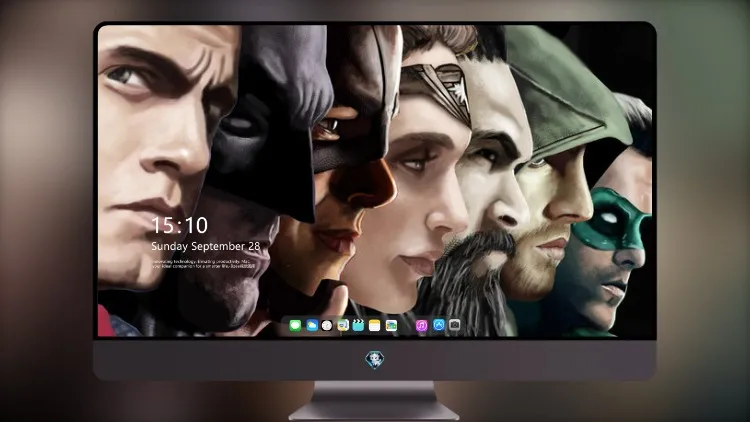This screenshot has width=750, height=422.
Task: Open the photo collage app icon
Action: tap(391, 325)
